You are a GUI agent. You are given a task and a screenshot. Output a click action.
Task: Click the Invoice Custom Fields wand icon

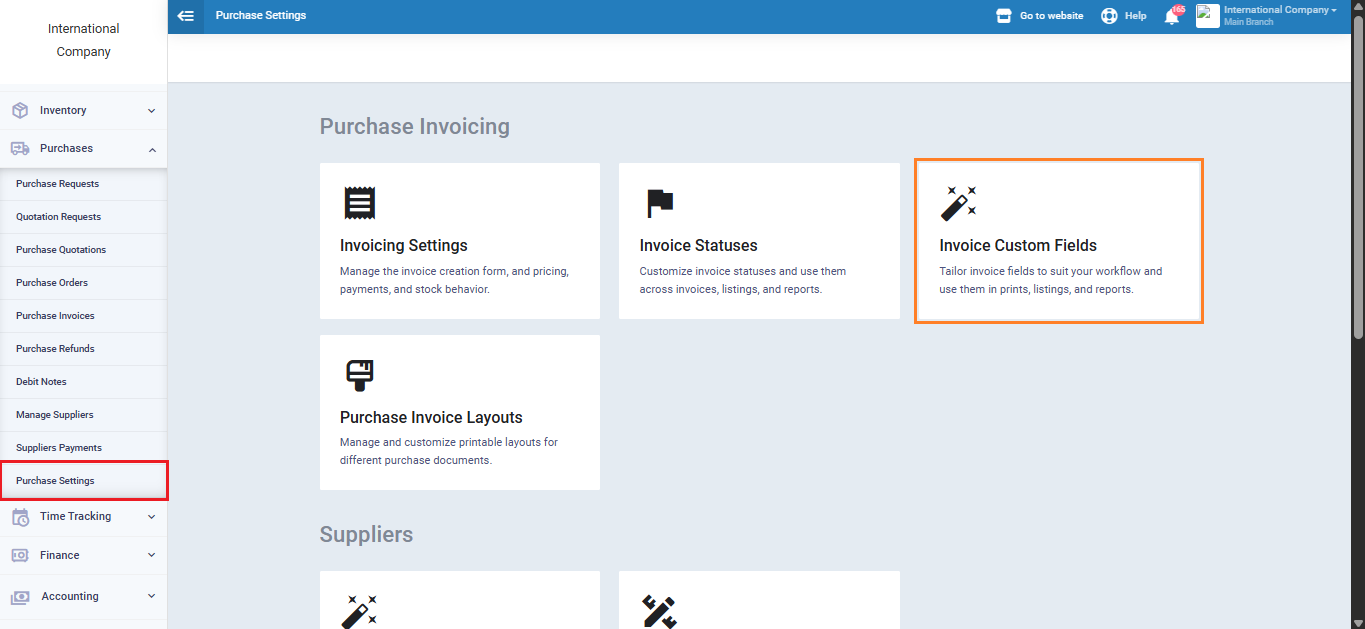pyautogui.click(x=958, y=203)
